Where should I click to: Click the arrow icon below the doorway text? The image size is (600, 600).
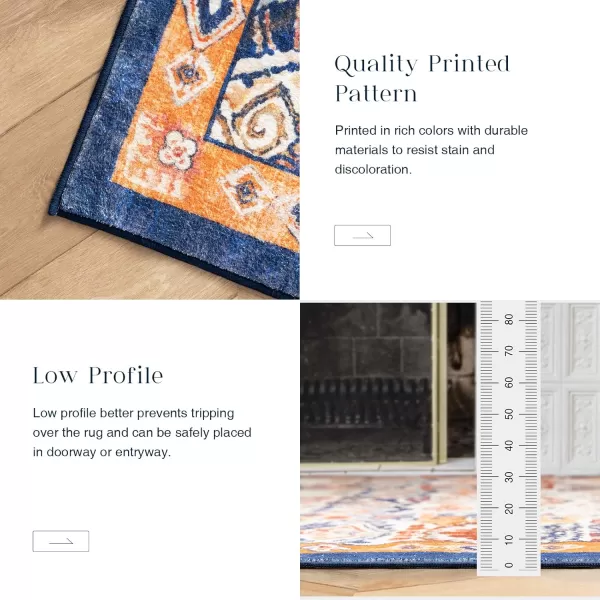click(x=61, y=541)
